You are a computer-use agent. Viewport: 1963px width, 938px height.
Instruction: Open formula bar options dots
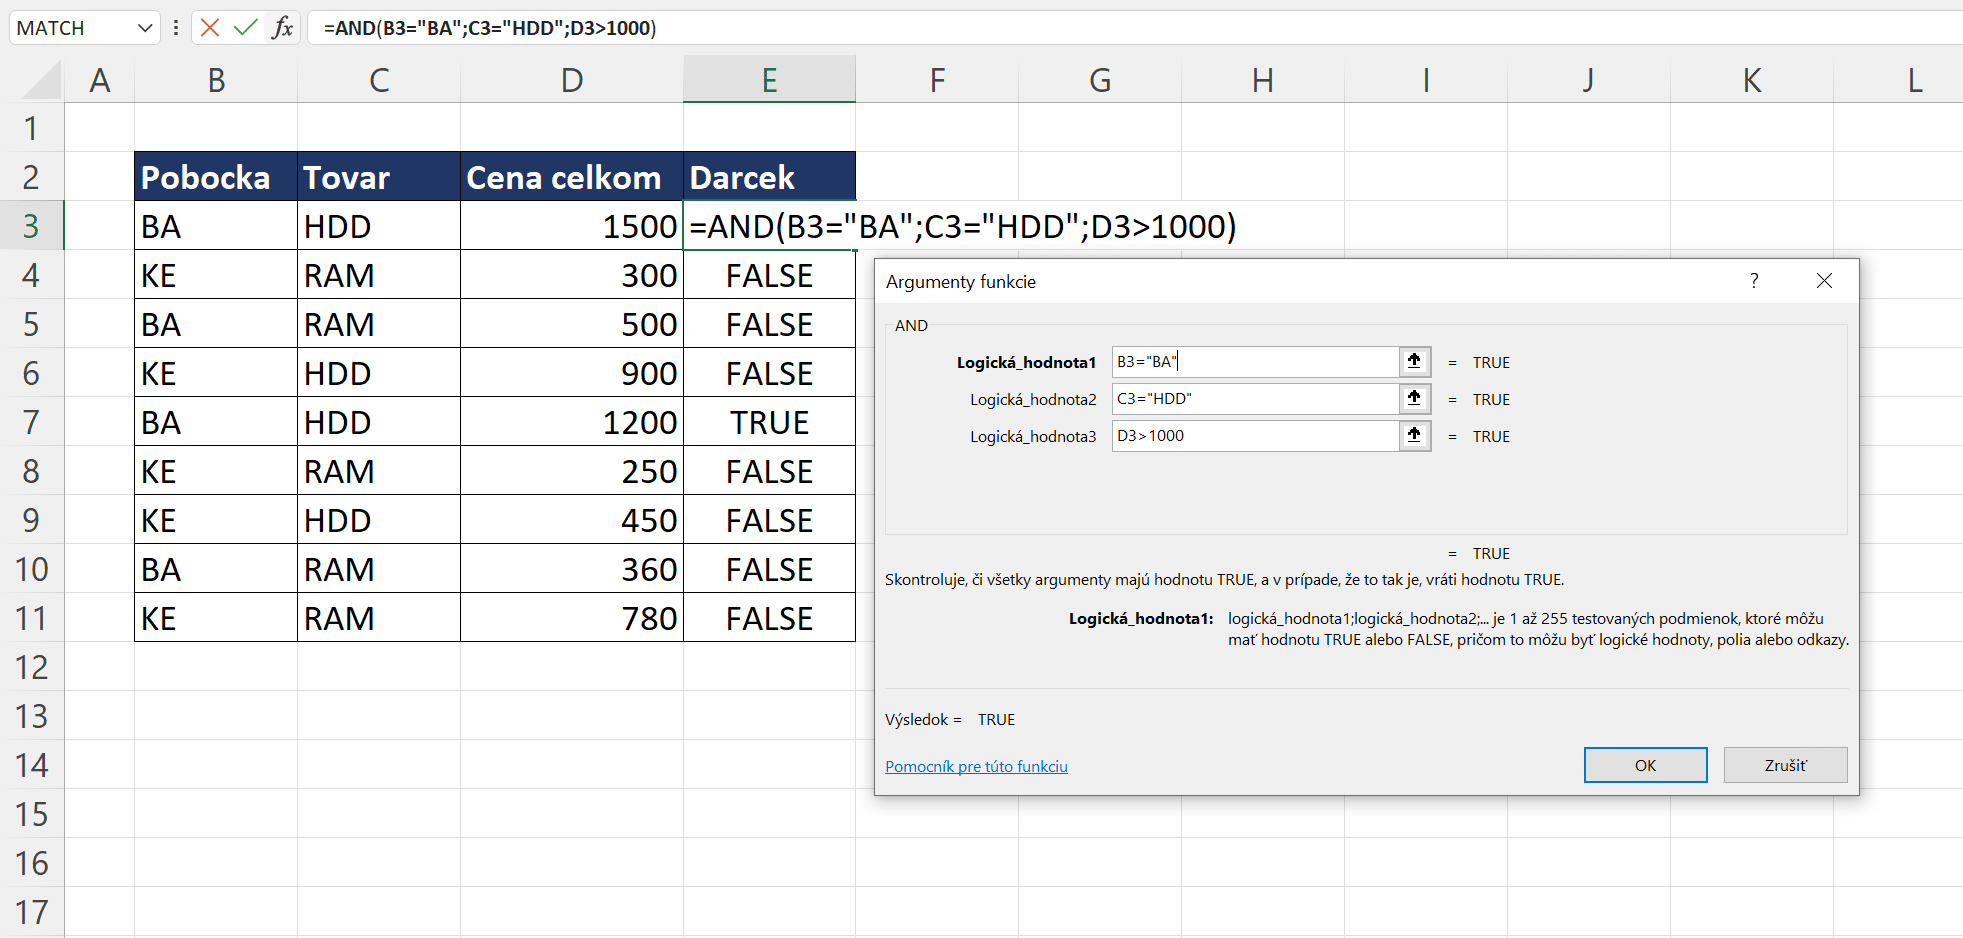176,27
